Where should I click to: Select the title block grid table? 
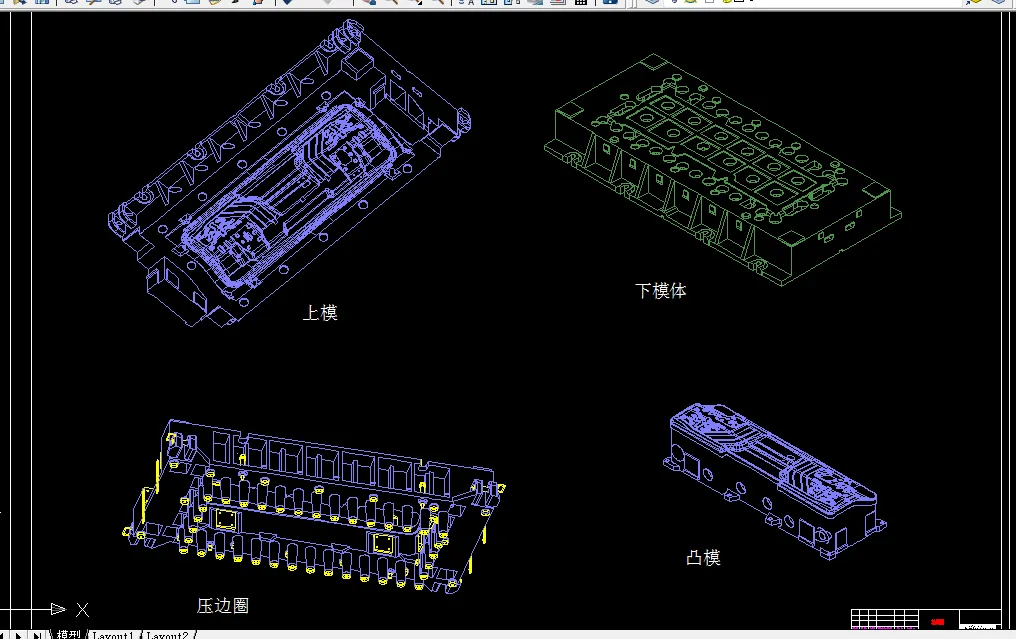pyautogui.click(x=884, y=618)
